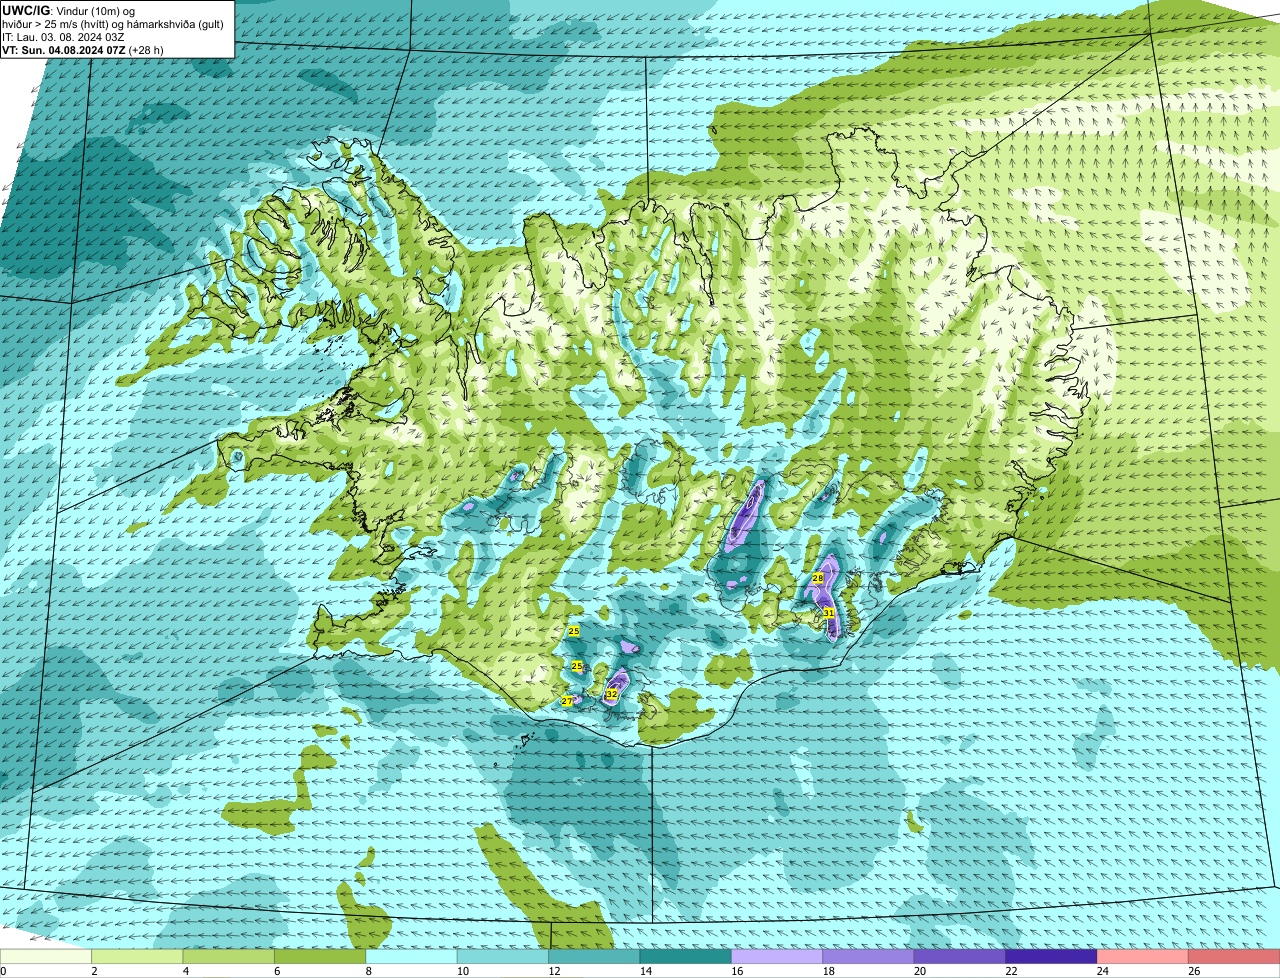Pick the 22–24 m/s dark indigo scale swatch
The width and height of the screenshot is (1280, 978).
pyautogui.click(x=1052, y=956)
